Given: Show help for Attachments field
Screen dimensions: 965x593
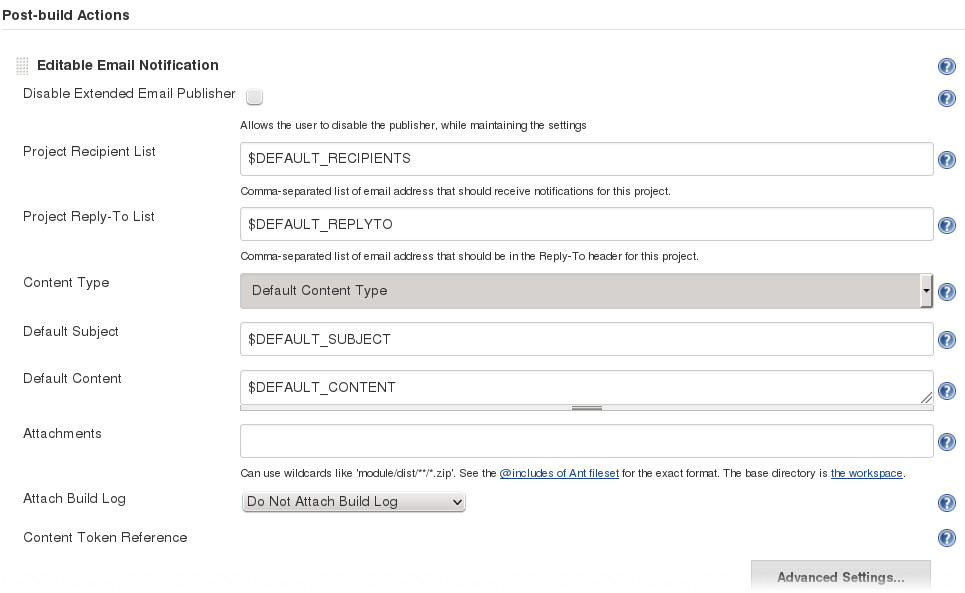Looking at the screenshot, I should 946,442.
